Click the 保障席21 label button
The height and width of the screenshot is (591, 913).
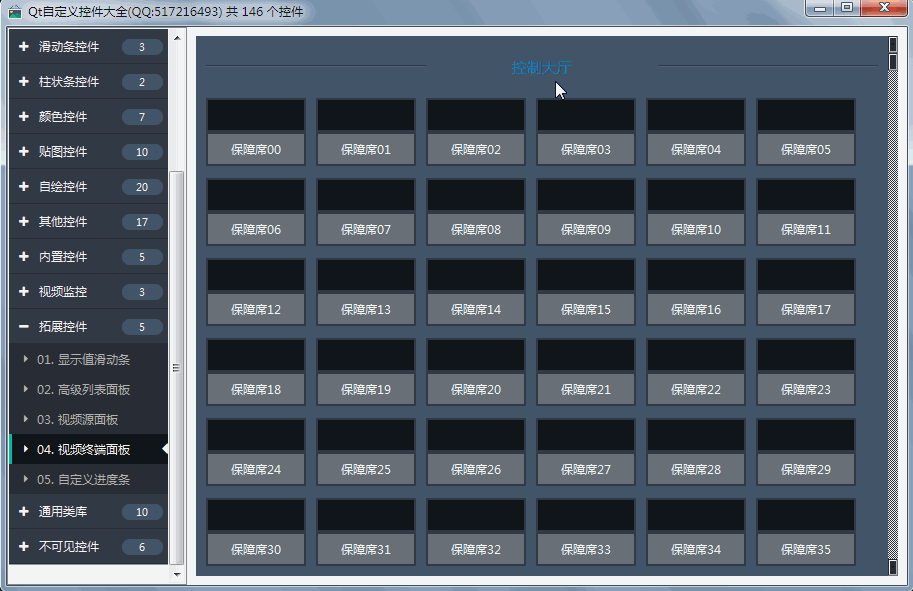coord(586,389)
